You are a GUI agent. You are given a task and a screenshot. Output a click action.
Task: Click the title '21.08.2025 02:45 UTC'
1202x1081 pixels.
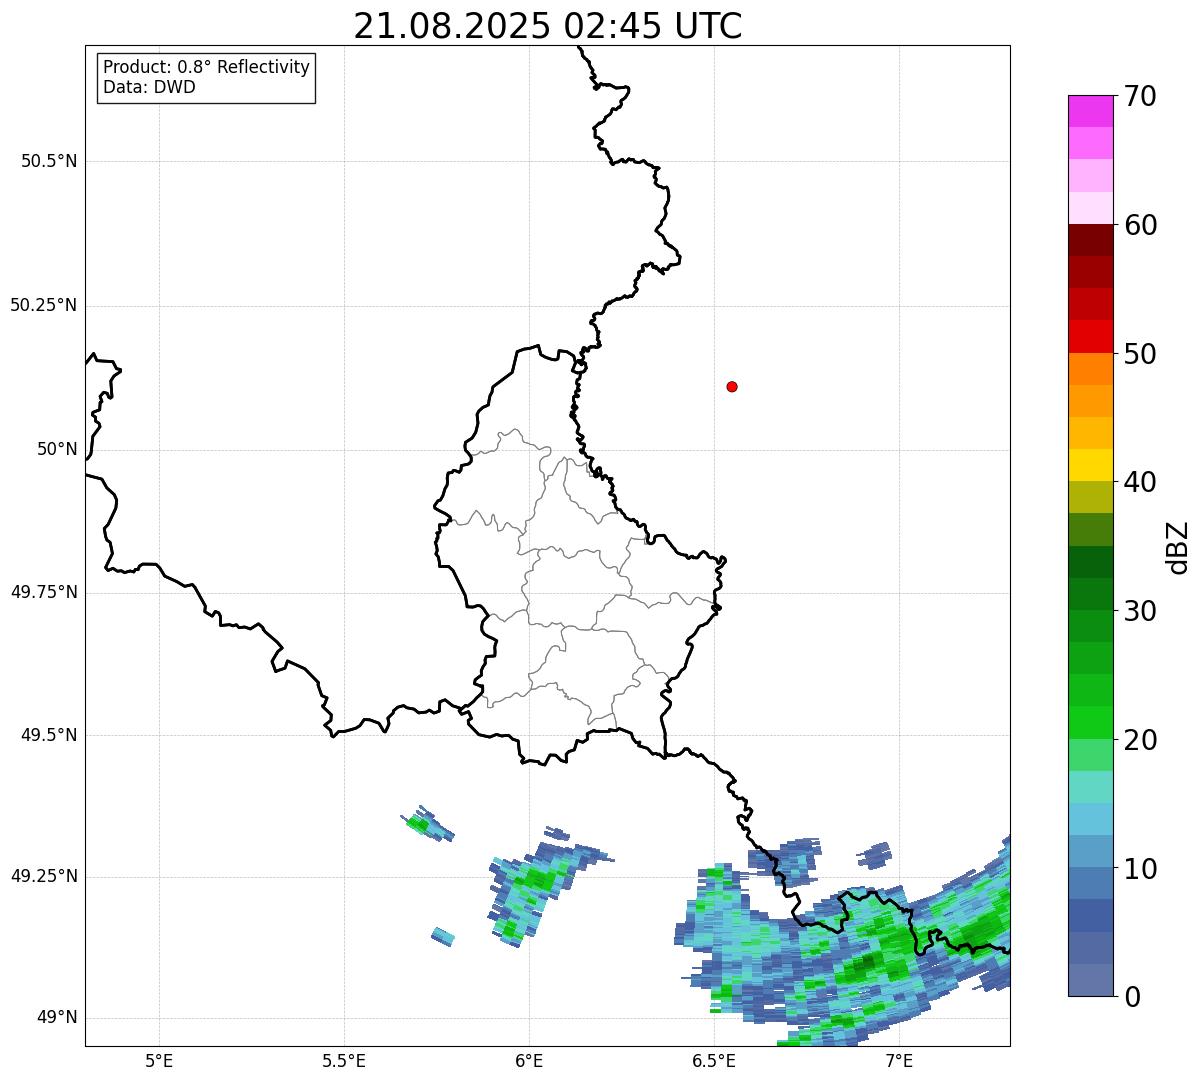pyautogui.click(x=548, y=26)
